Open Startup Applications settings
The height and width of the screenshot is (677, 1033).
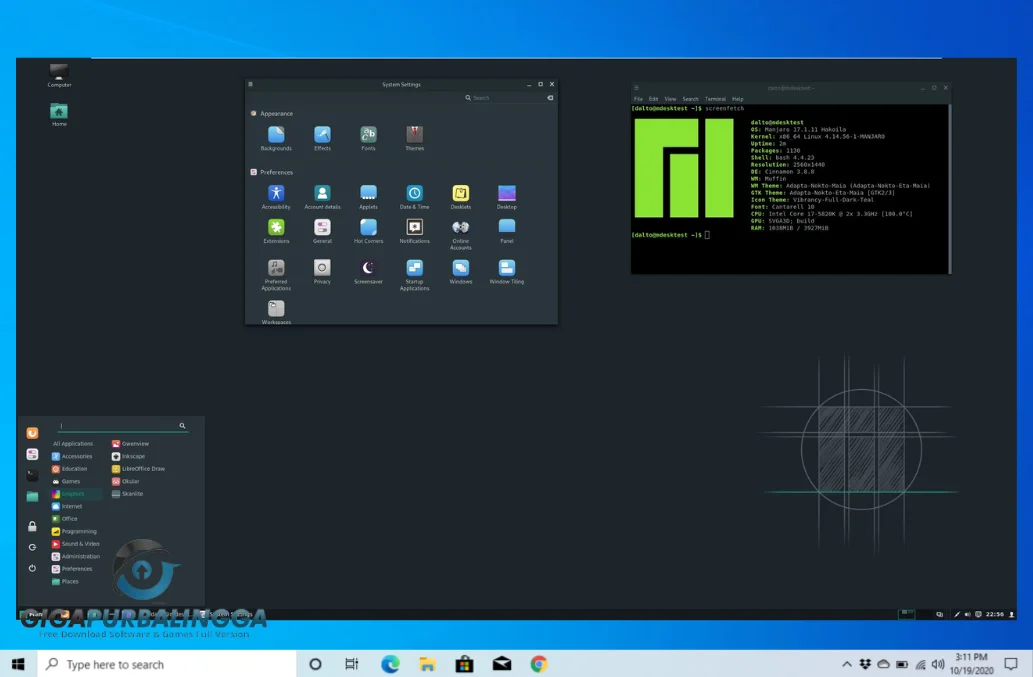(x=415, y=268)
